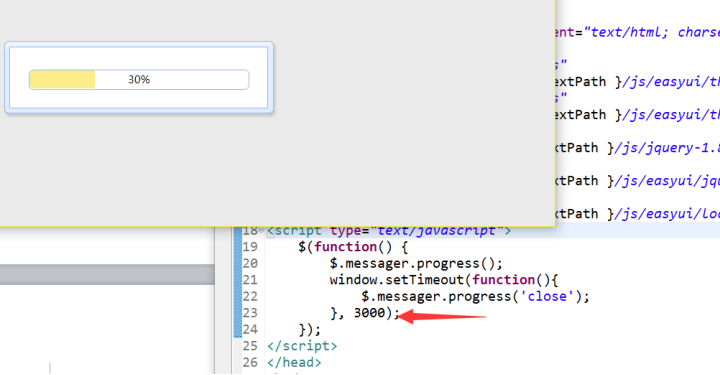The height and width of the screenshot is (375, 720).
Task: Click the 'close' string on line 22
Action: pos(547,297)
